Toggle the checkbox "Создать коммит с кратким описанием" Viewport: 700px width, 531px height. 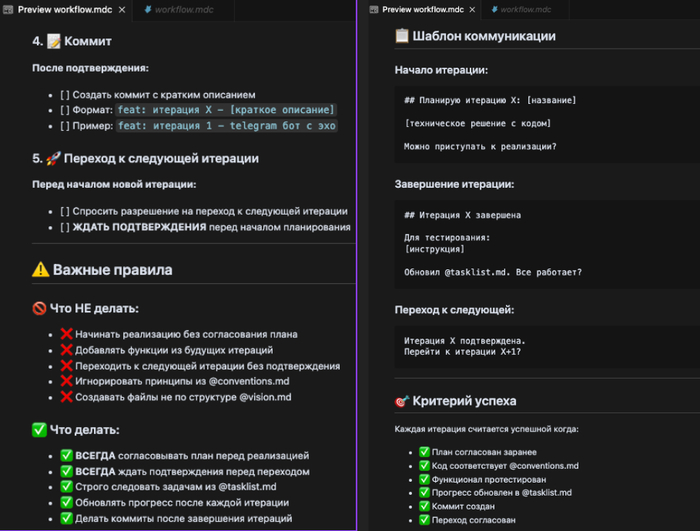pos(64,94)
